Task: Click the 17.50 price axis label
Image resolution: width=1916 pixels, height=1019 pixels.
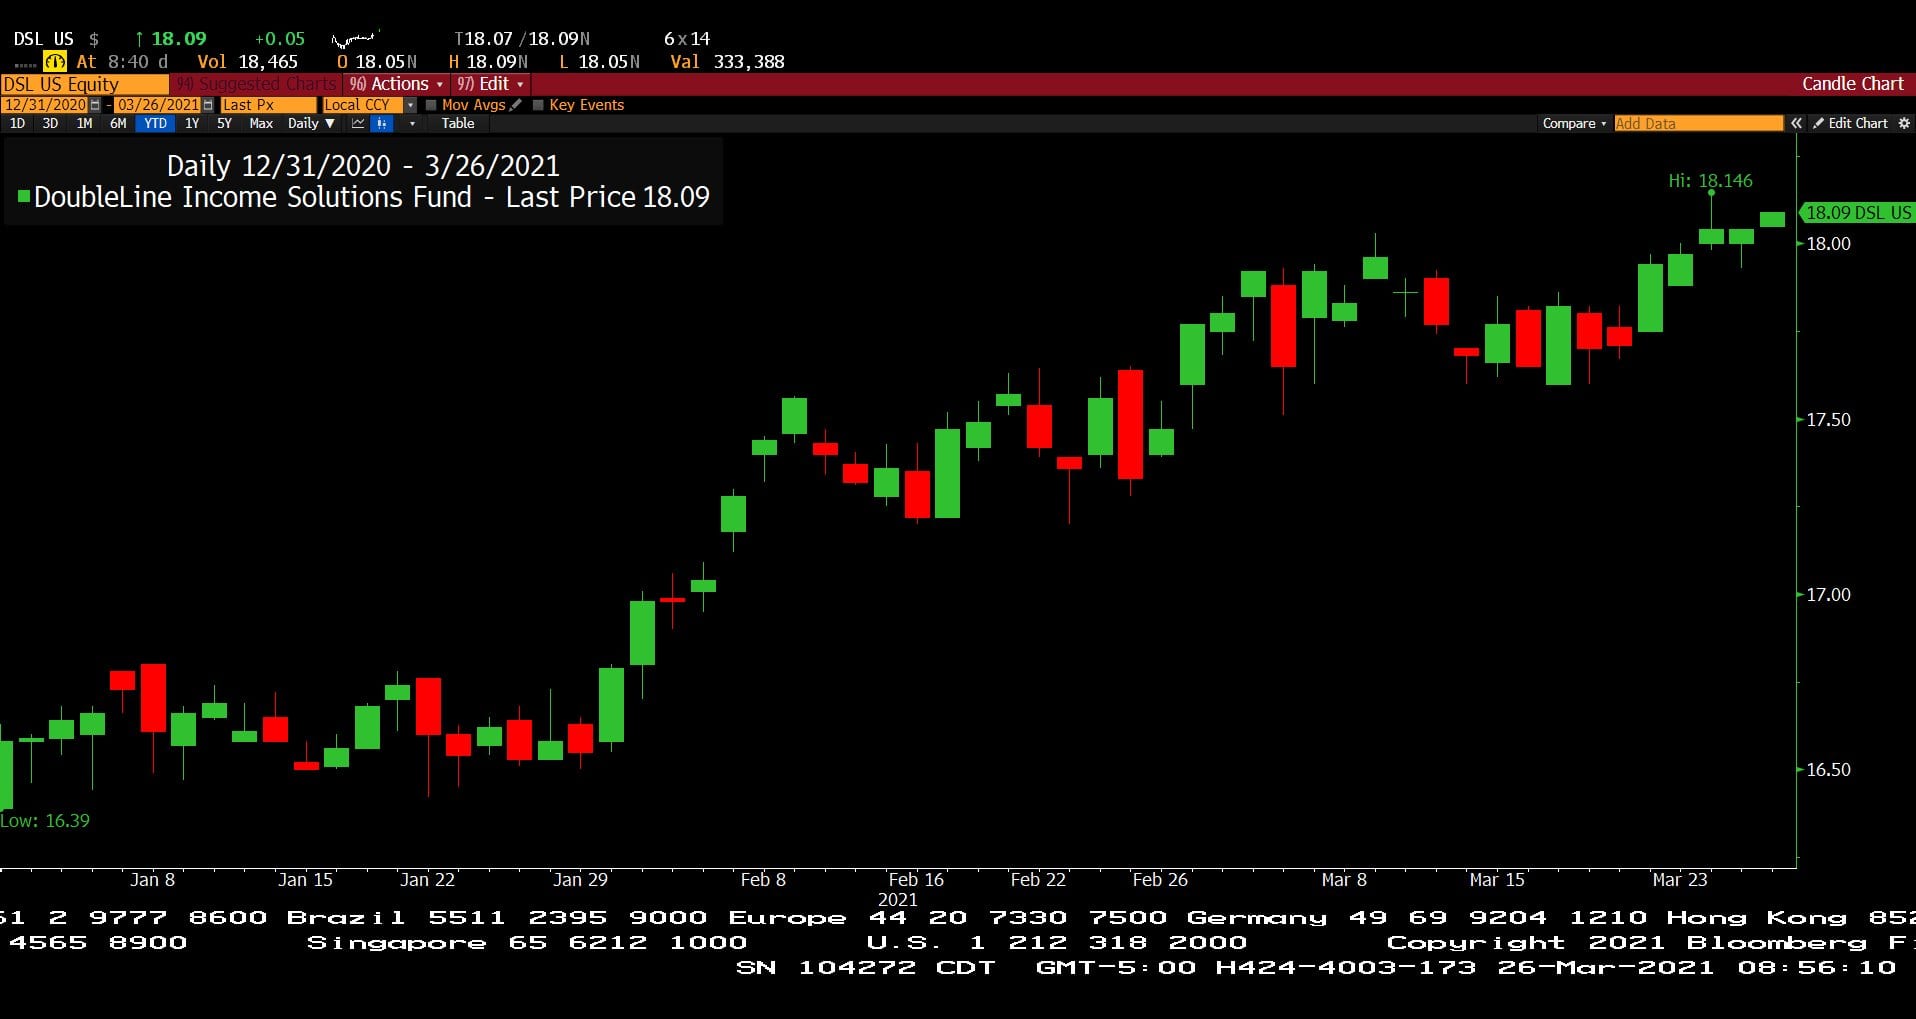Action: coord(1828,420)
